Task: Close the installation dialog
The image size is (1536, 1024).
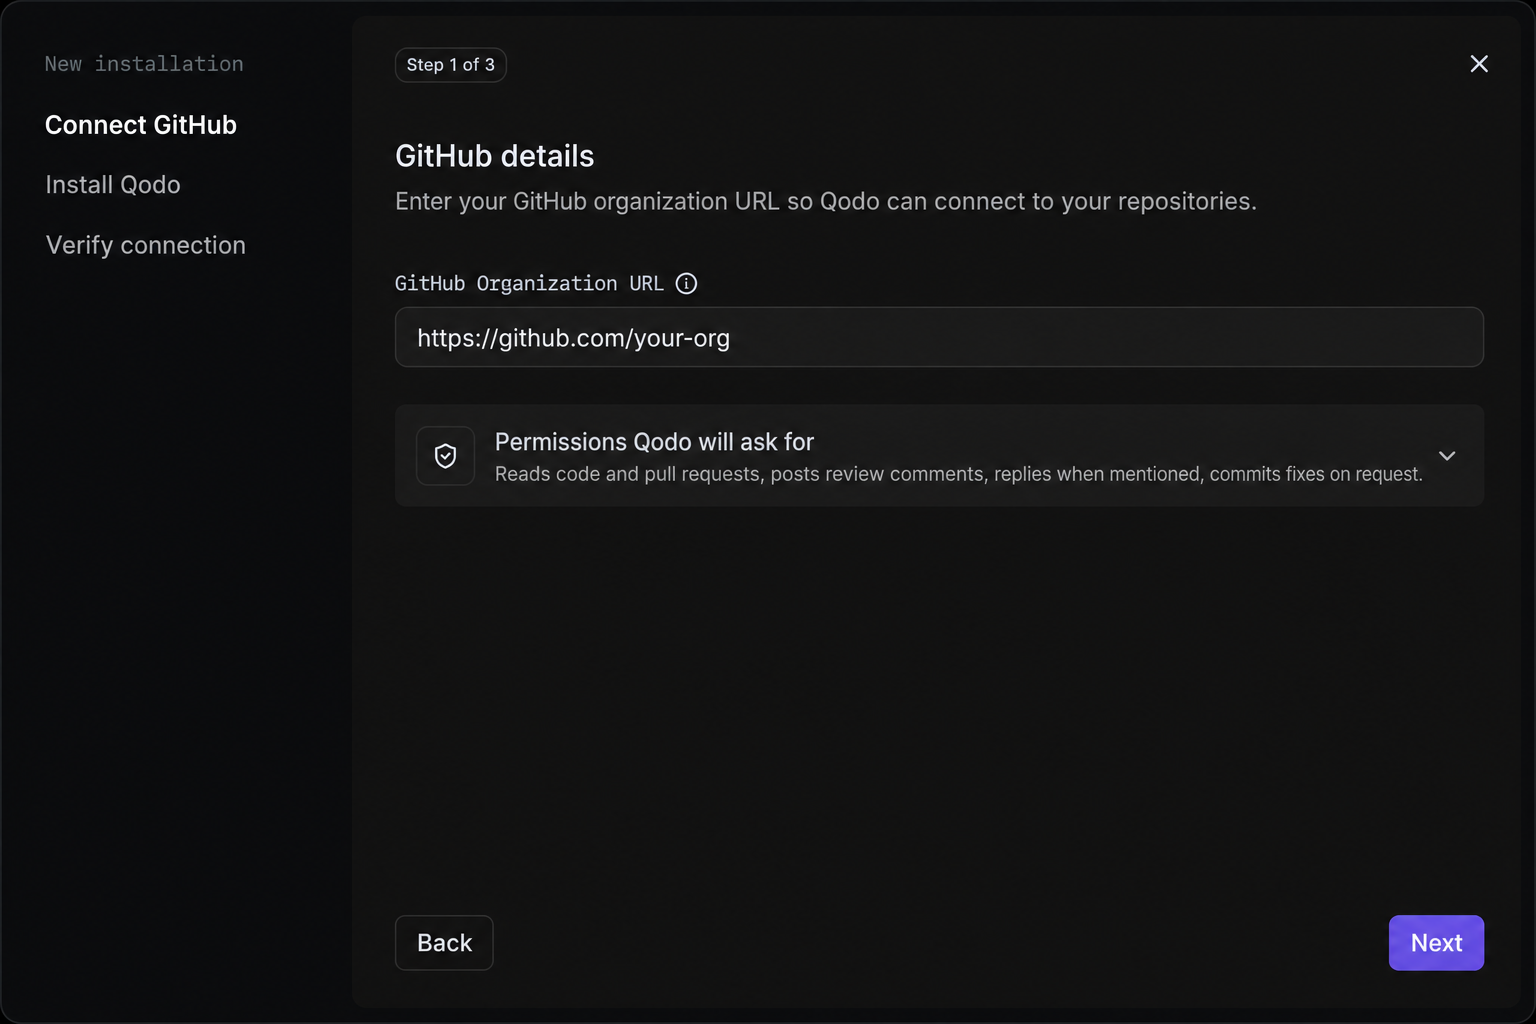Action: pyautogui.click(x=1479, y=64)
